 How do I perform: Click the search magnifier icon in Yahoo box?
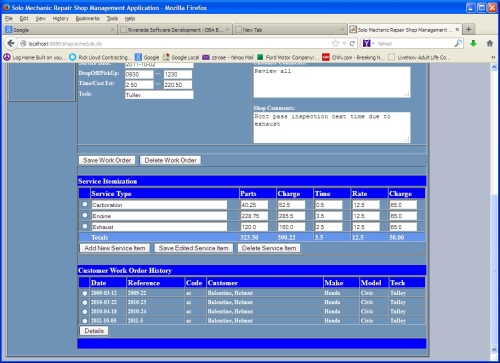point(458,43)
